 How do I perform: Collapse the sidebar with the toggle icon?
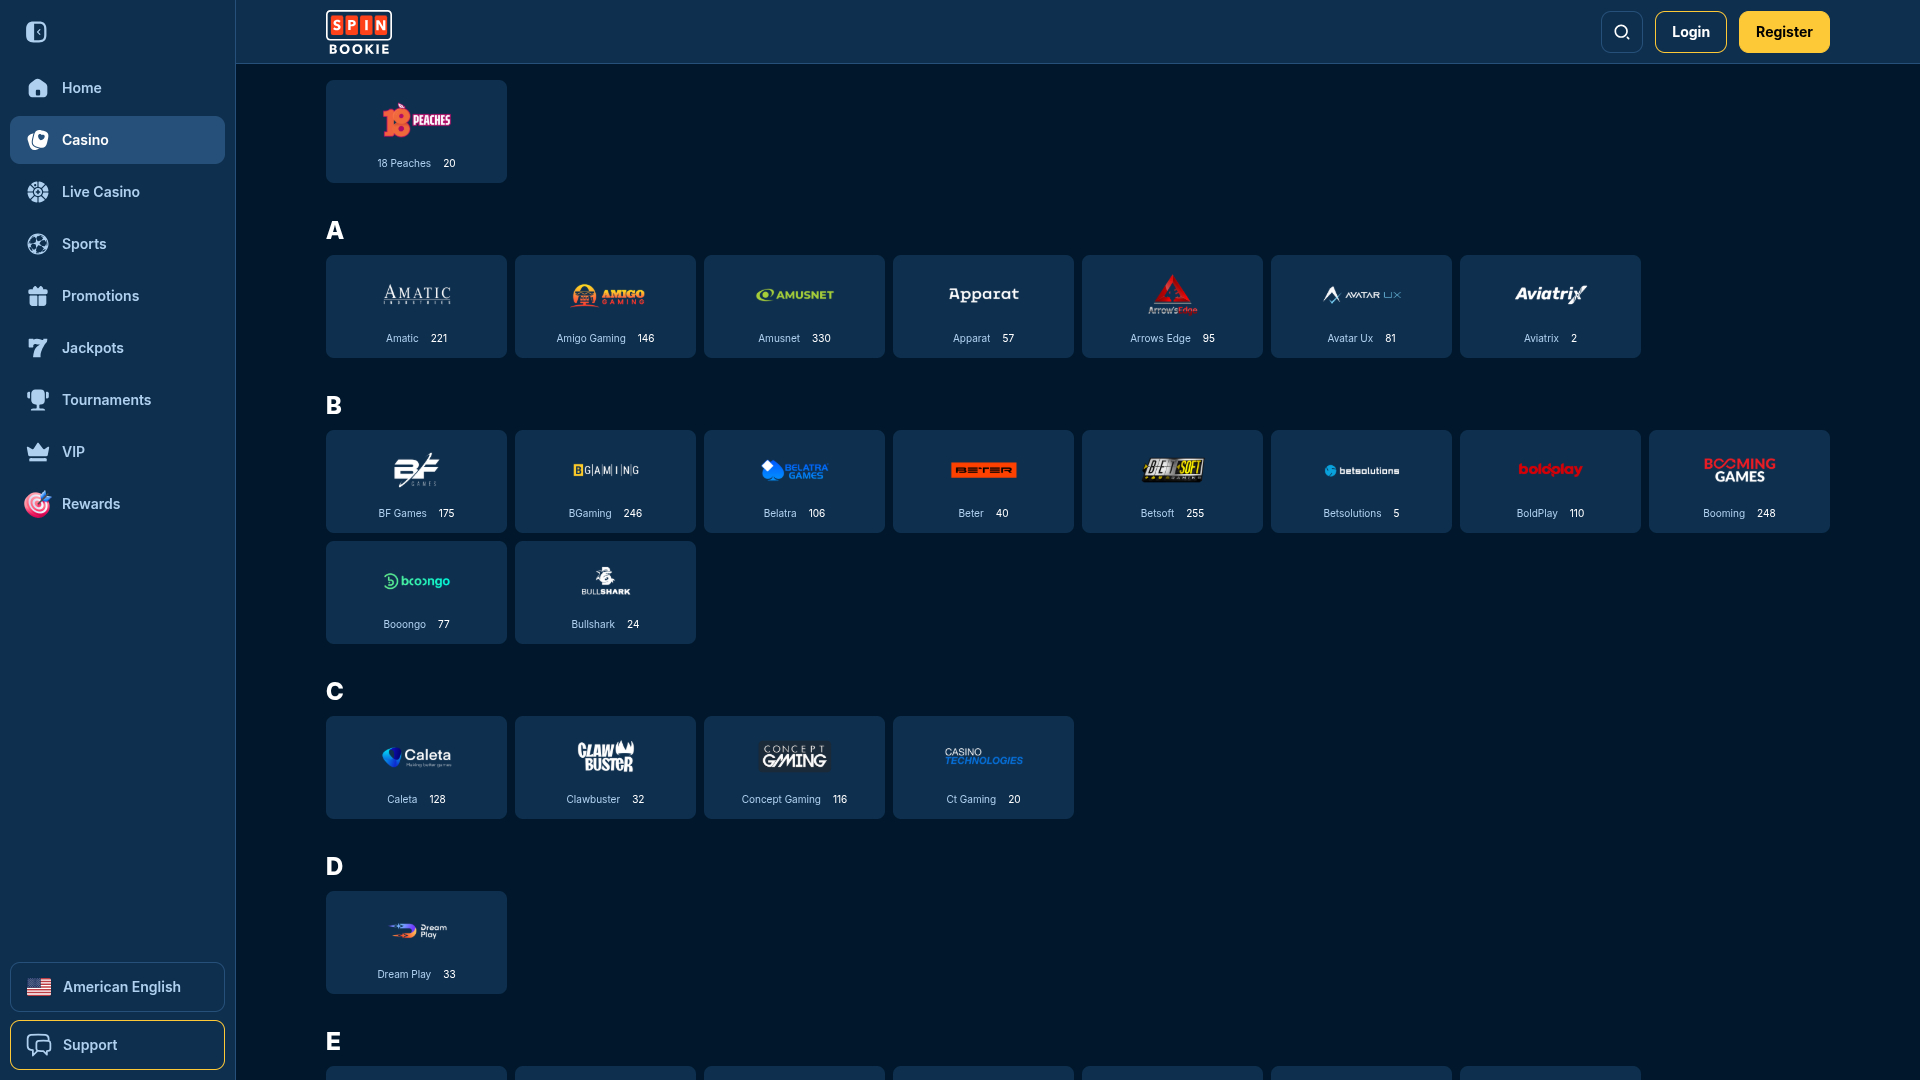tap(37, 32)
